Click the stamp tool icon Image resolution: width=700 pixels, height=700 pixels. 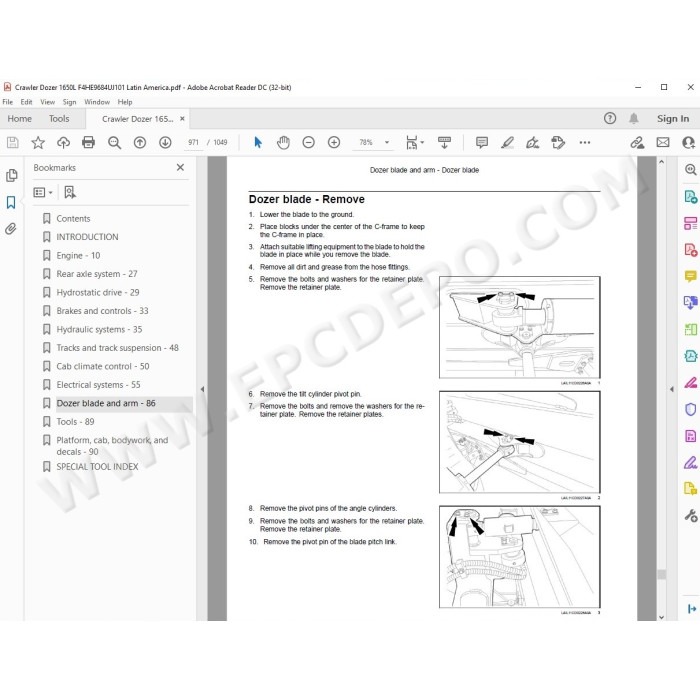558,142
